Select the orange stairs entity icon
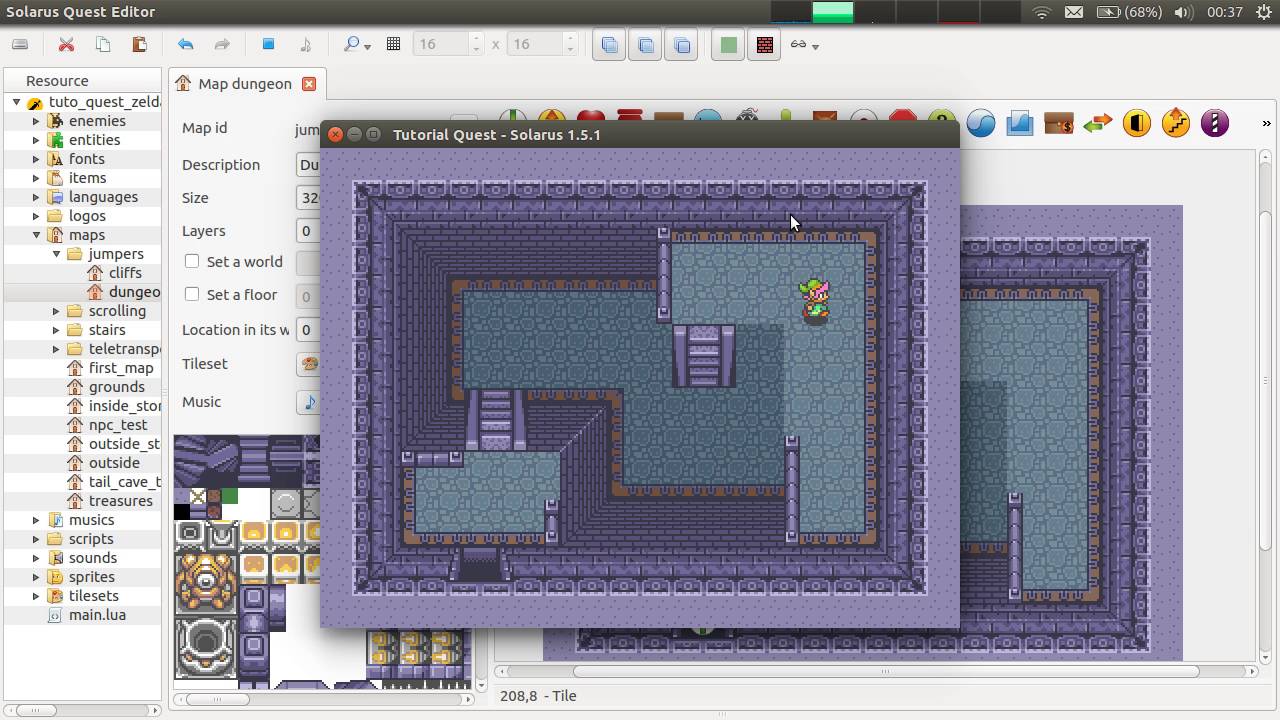 click(1175, 123)
